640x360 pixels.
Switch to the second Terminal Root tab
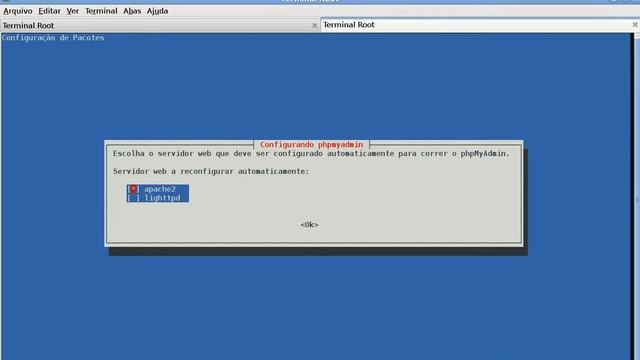click(480, 25)
